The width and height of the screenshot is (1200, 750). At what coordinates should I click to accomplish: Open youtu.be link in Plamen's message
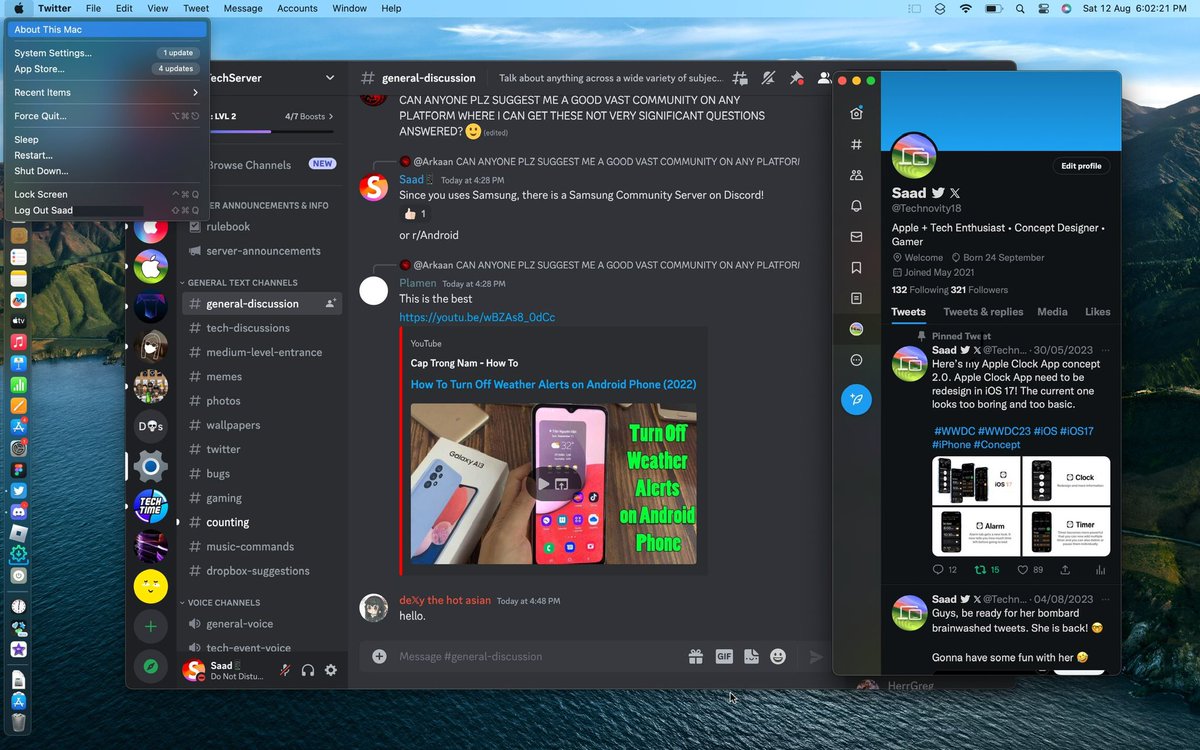pyautogui.click(x=477, y=317)
